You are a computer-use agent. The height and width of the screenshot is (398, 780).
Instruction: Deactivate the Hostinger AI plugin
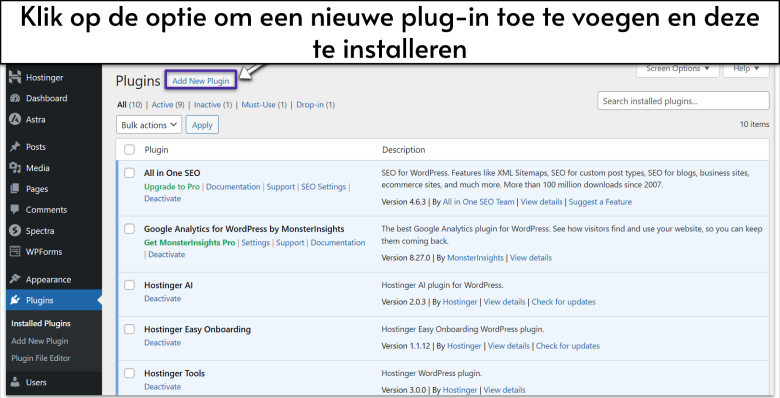pos(163,298)
